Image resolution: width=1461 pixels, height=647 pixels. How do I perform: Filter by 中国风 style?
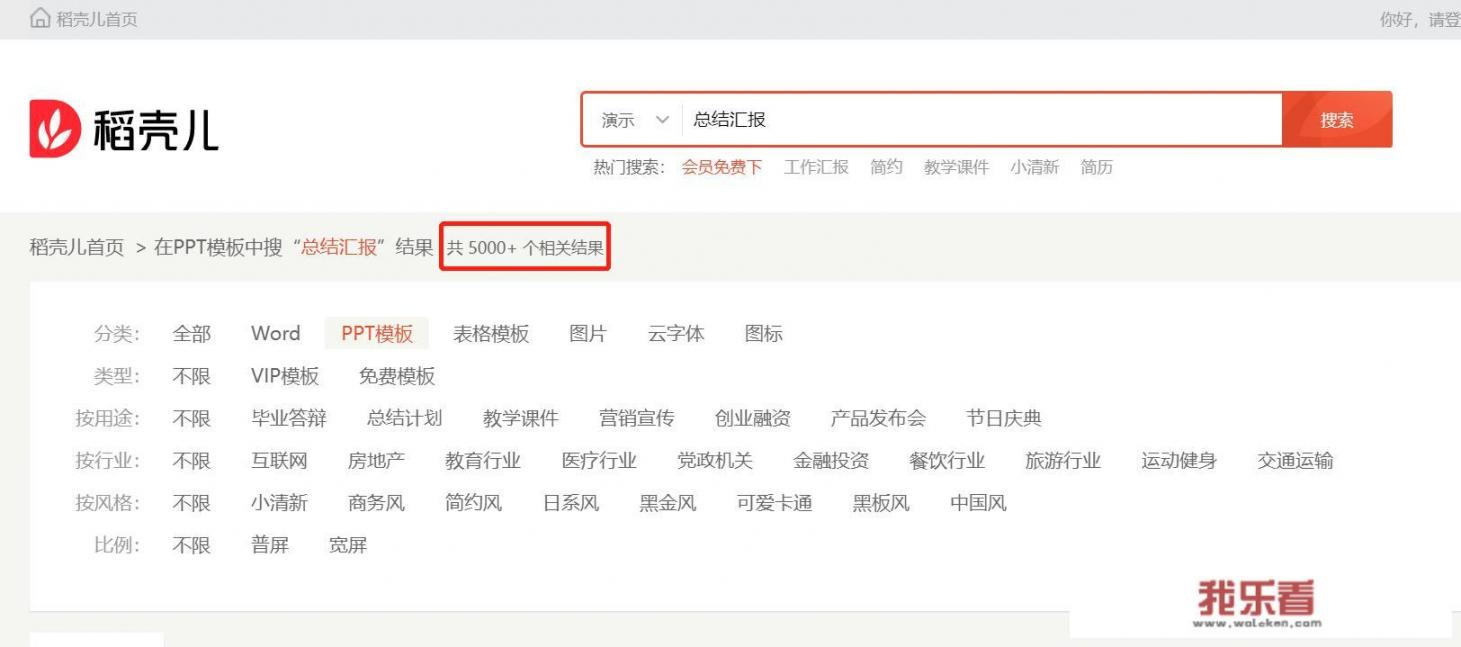978,503
